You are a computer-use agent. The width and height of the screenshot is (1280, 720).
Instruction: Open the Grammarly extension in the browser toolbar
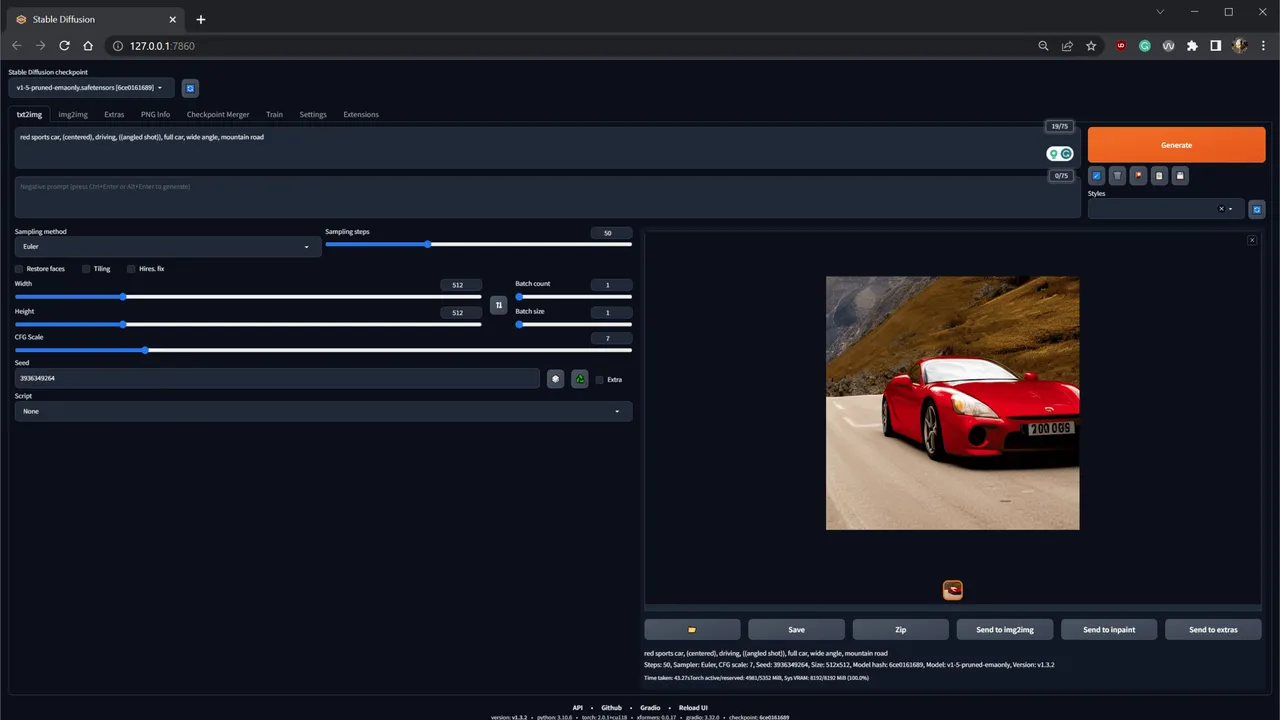1145,46
